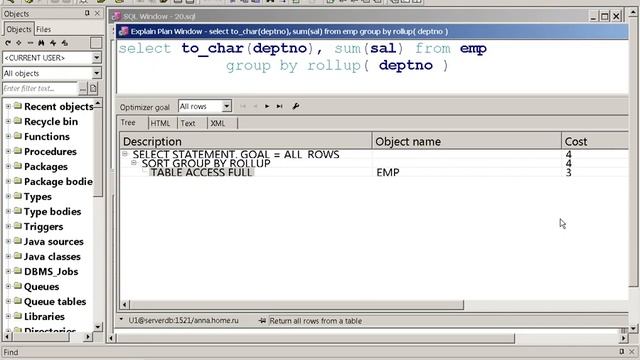Click the lightning bolt icon in the Objects toolbar

pos(53,43)
